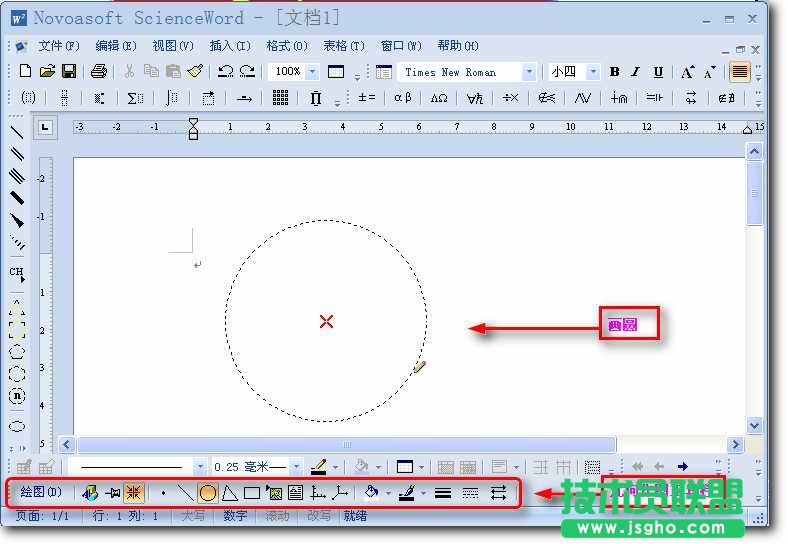The height and width of the screenshot is (544, 788).
Task: Open the zoom 100% dropdown
Action: [313, 72]
